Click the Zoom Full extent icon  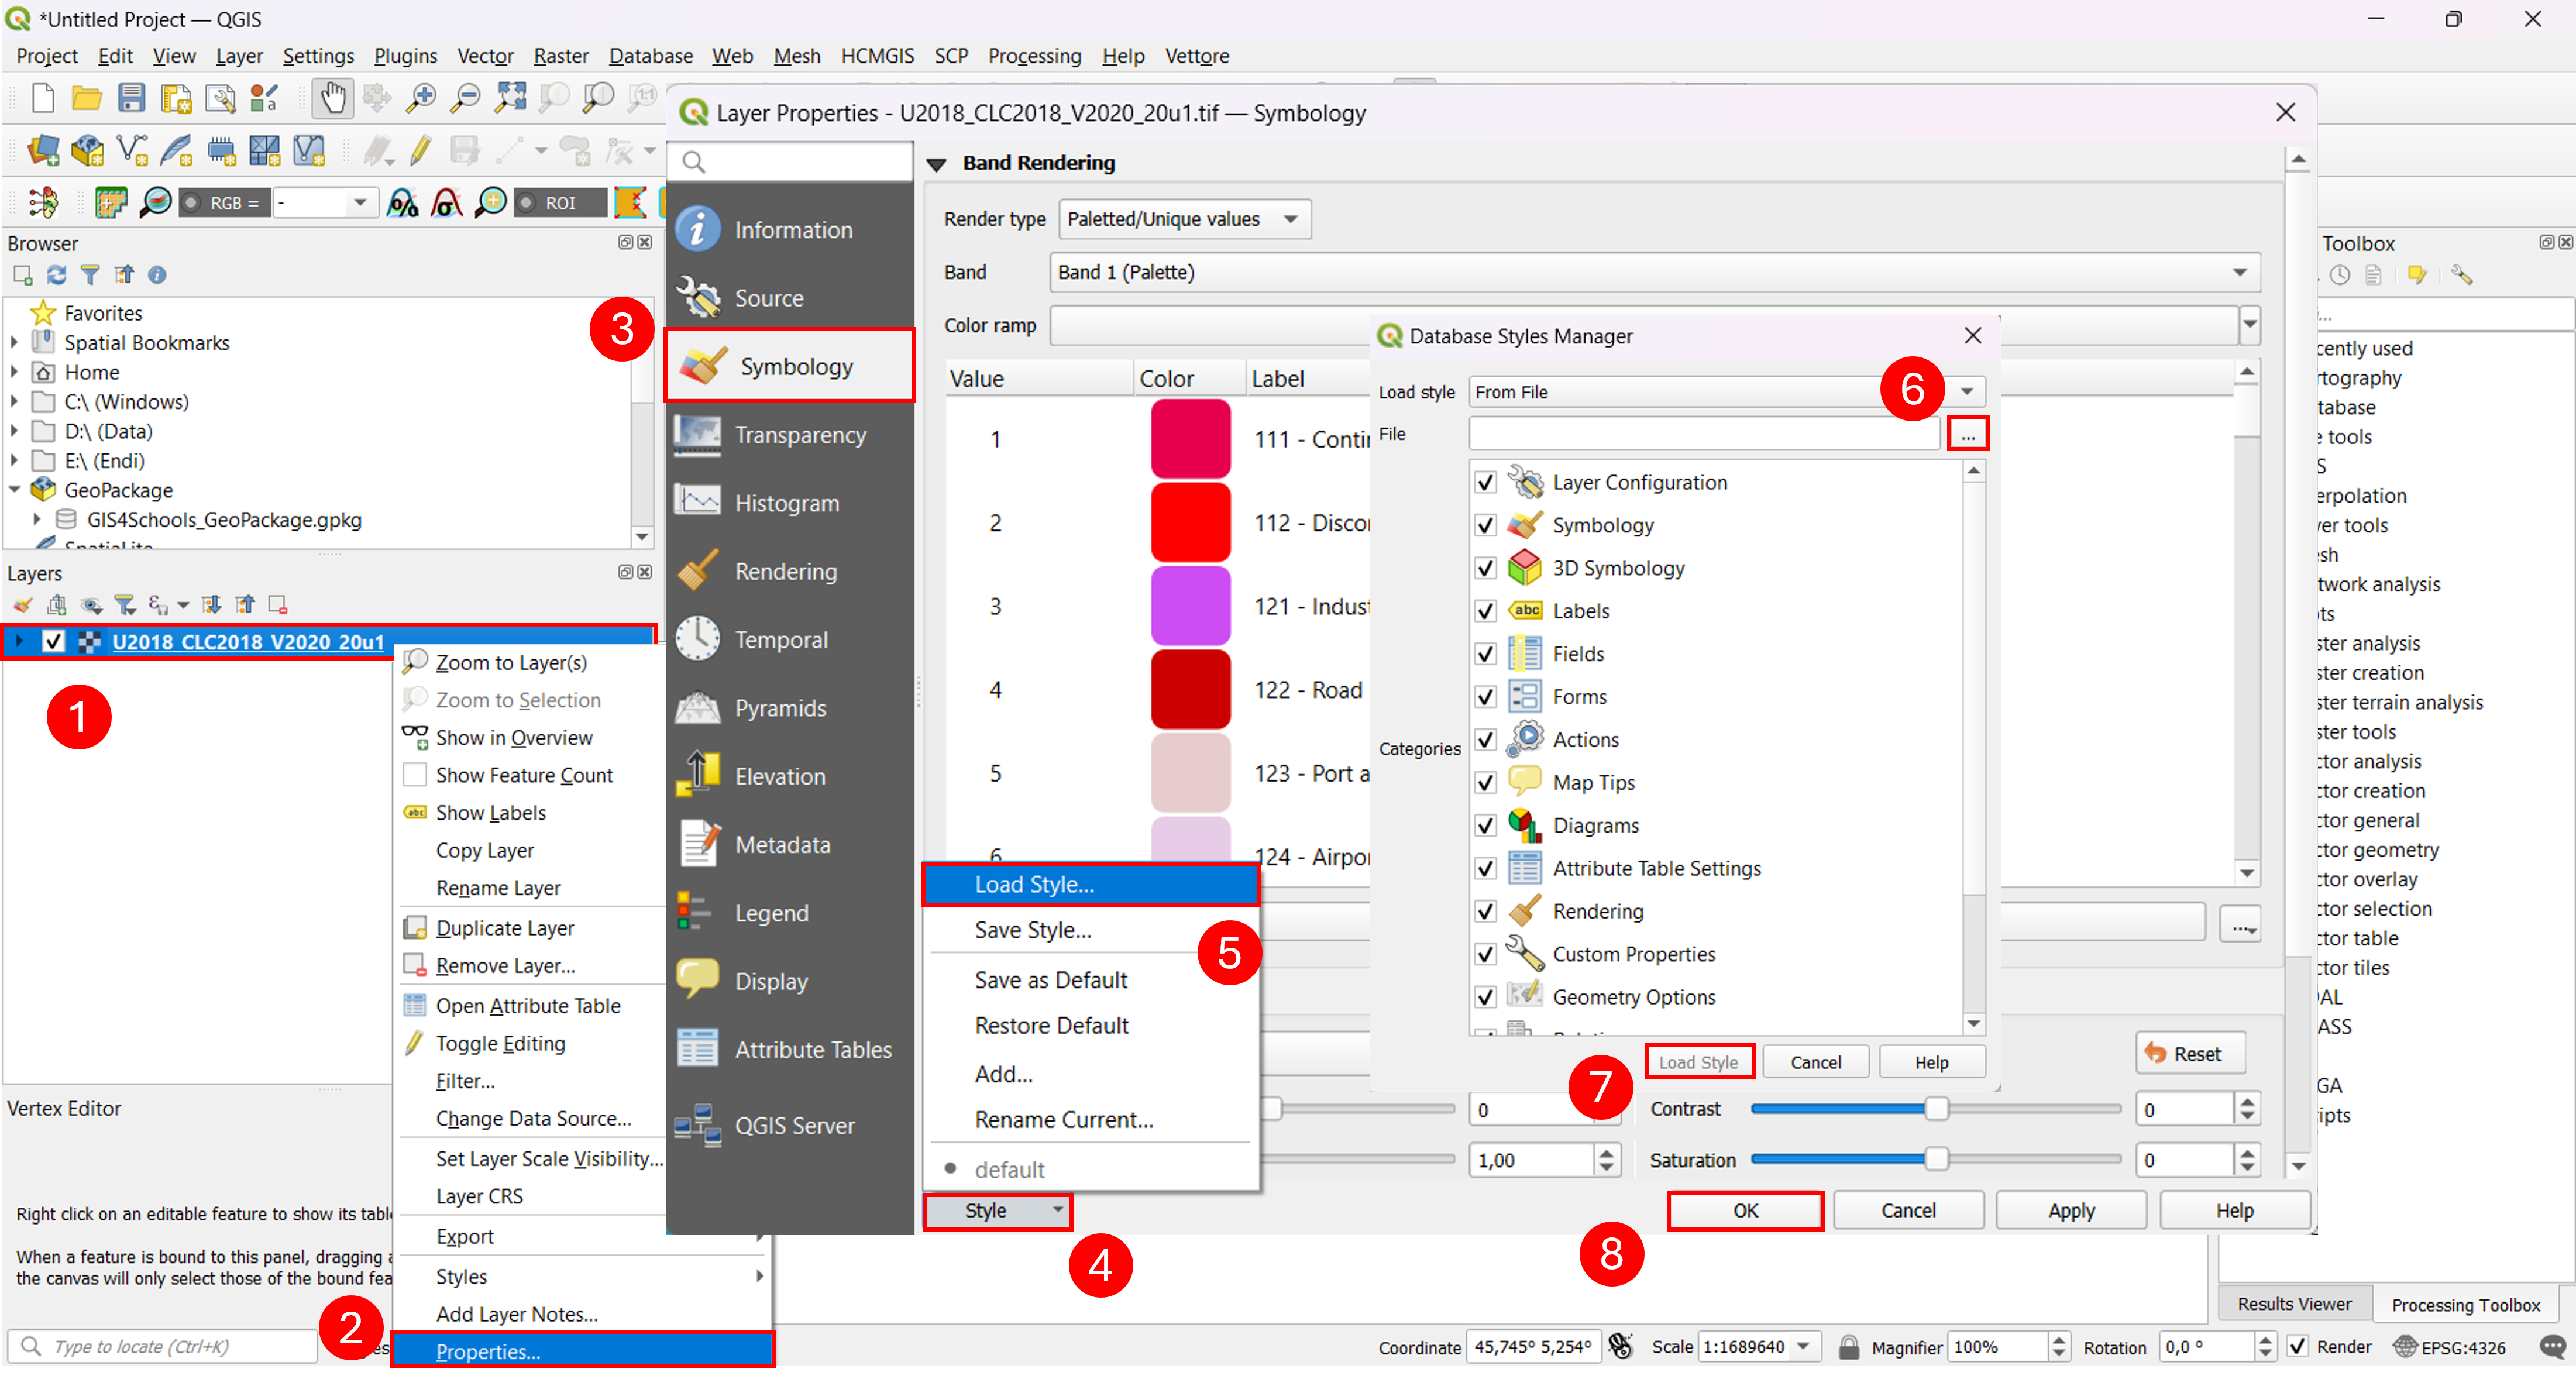(x=510, y=98)
